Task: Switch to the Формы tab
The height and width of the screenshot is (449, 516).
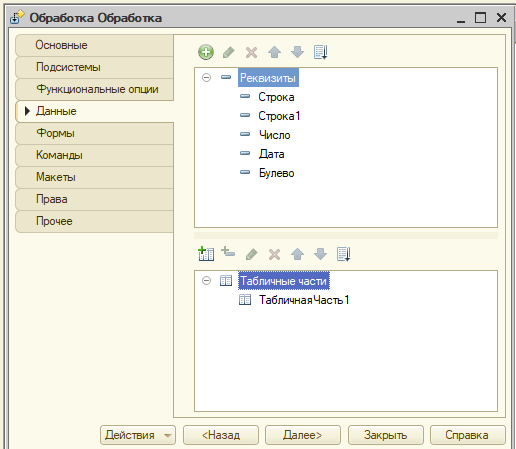Action: [94, 133]
